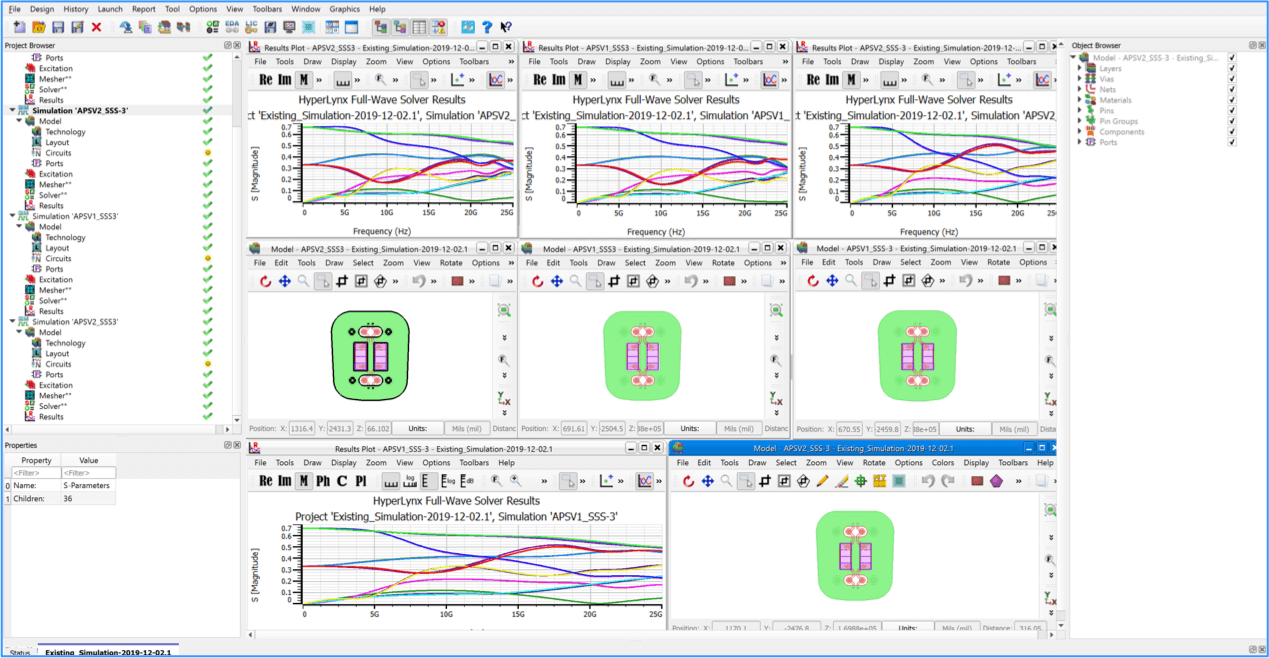Viewport: 1269px width, 658px height.
Task: Toggle the Layers checkbox in Object Browser
Action: [1232, 69]
